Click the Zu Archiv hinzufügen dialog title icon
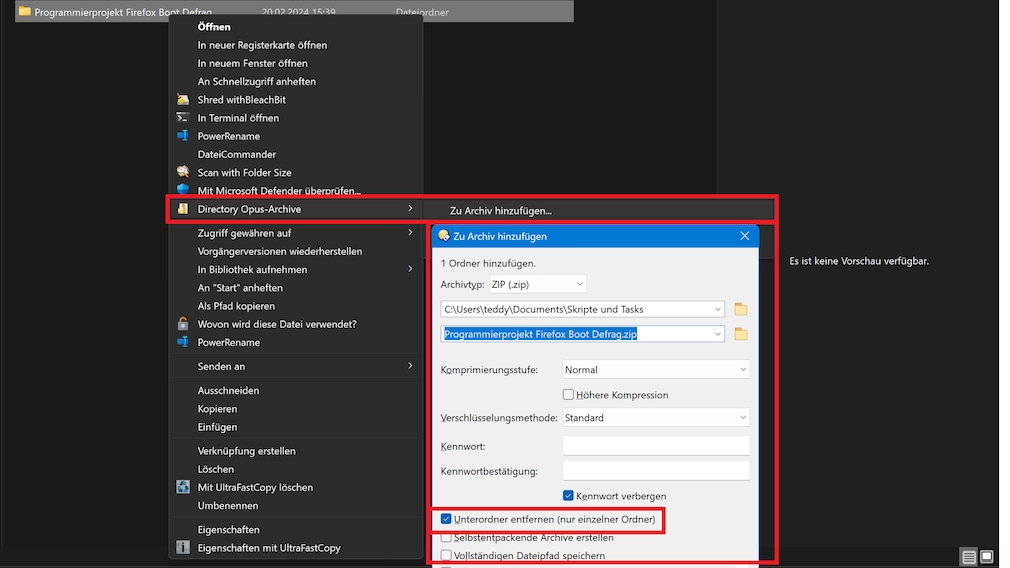This screenshot has width=1010, height=568. [x=444, y=236]
